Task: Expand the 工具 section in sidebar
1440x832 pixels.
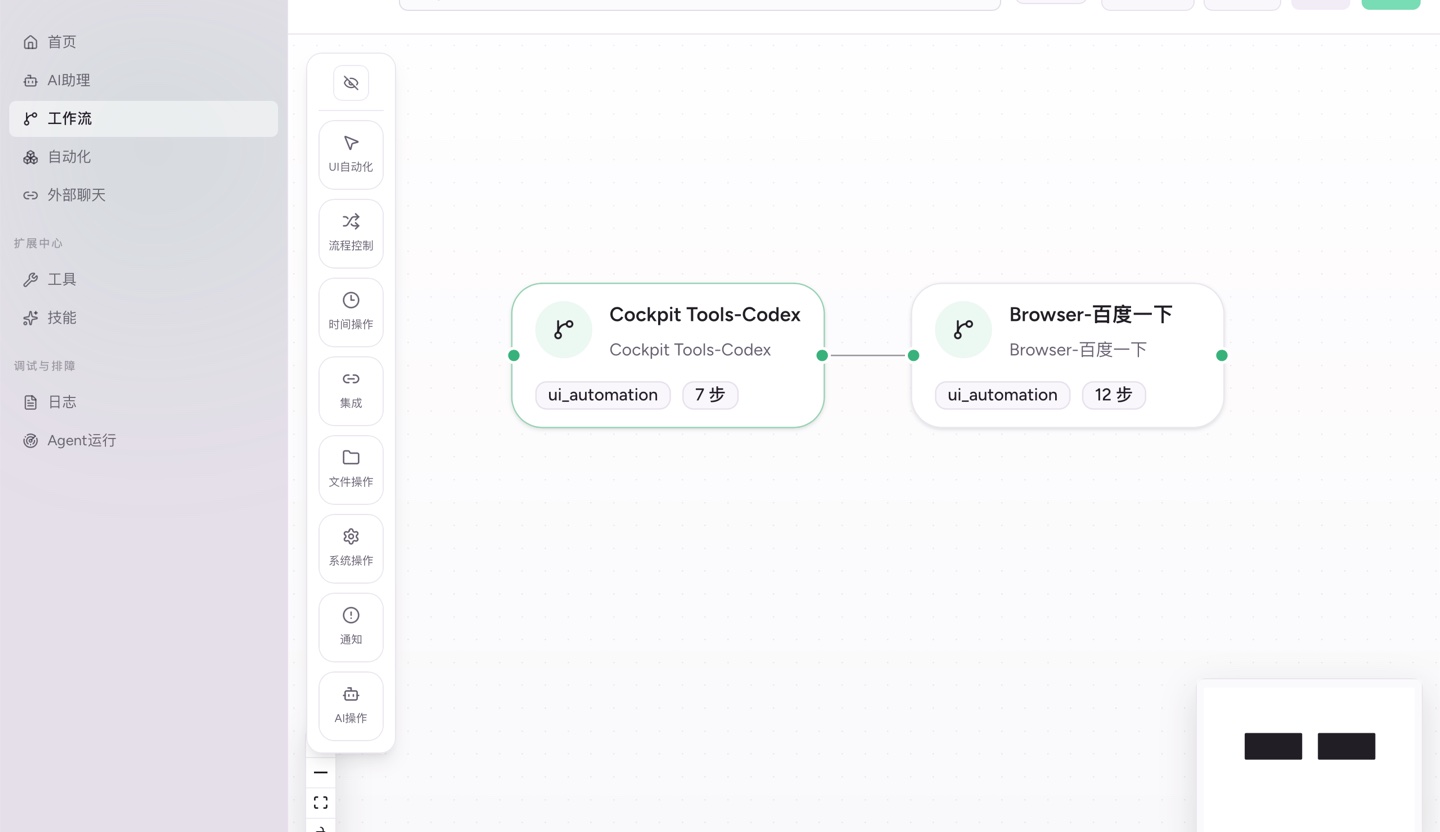Action: coord(61,279)
